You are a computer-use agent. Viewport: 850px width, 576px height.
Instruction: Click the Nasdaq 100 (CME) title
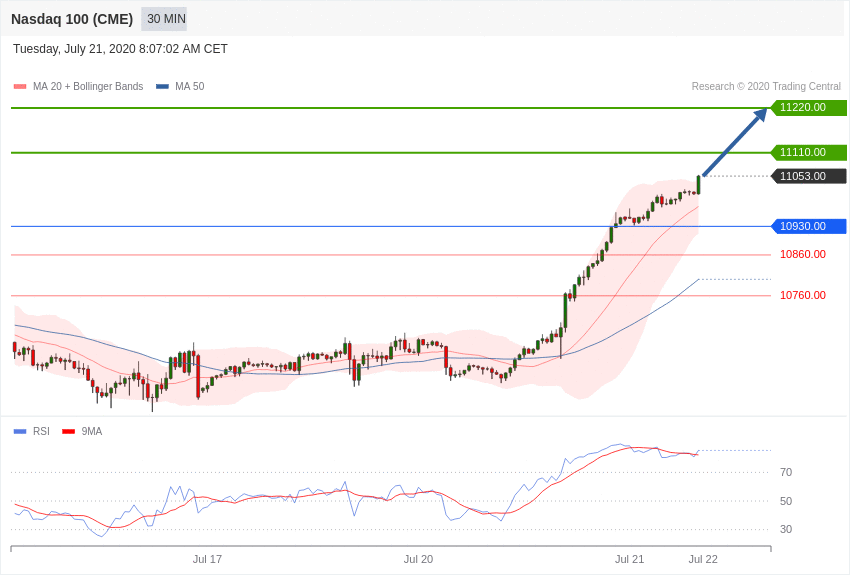pos(72,19)
